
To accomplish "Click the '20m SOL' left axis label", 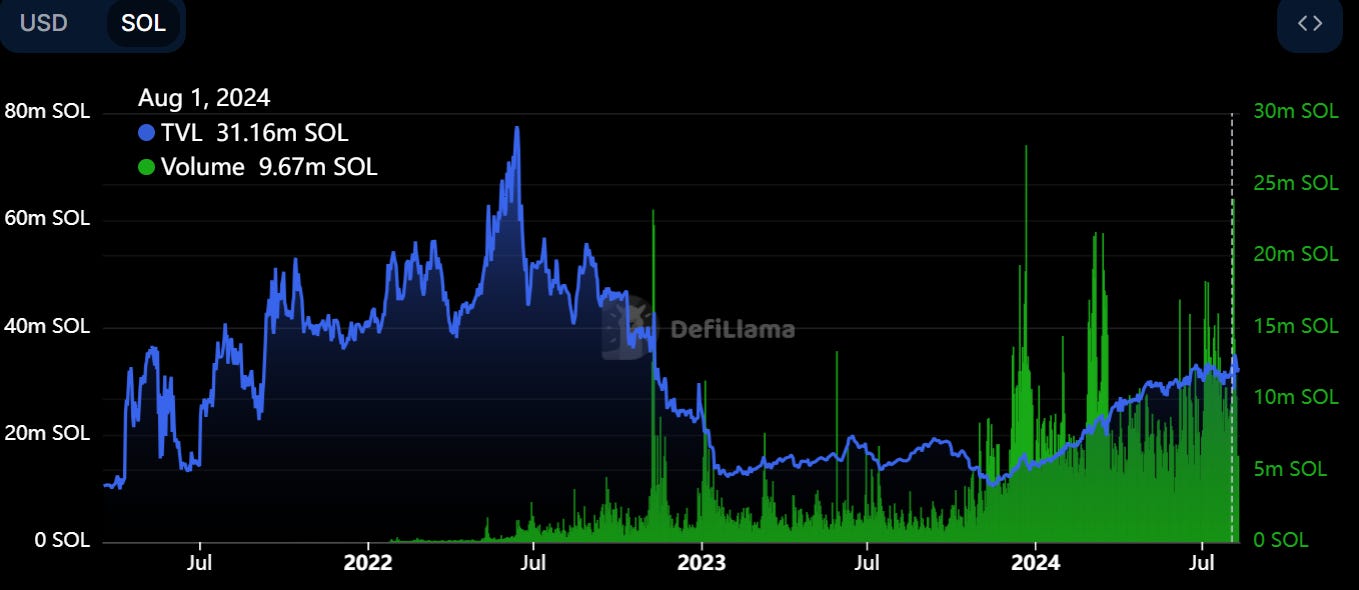I will pyautogui.click(x=46, y=433).
